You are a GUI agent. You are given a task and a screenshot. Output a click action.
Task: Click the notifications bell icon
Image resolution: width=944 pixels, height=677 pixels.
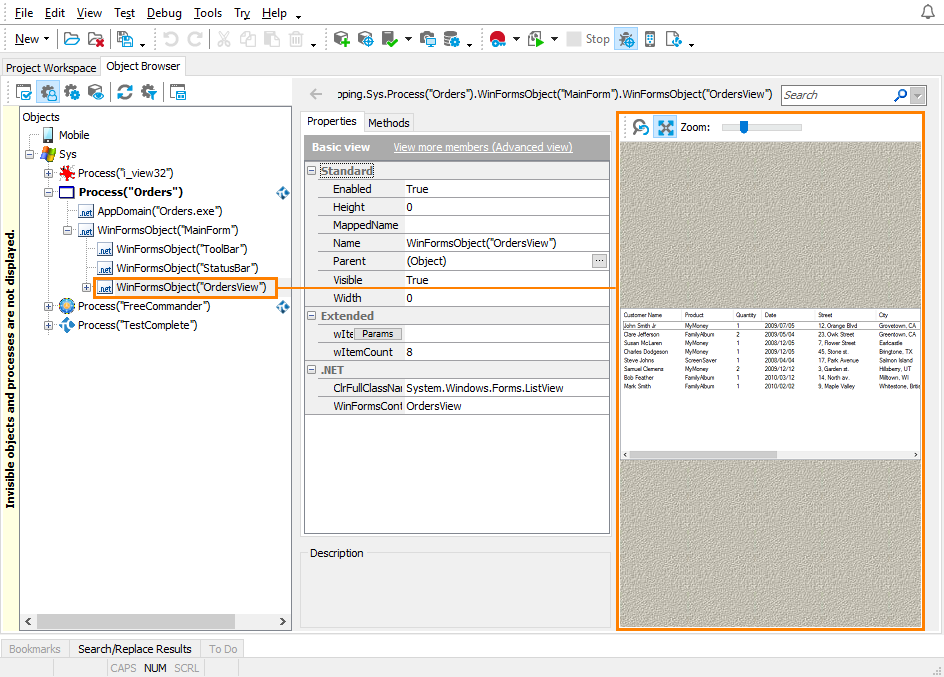928,12
